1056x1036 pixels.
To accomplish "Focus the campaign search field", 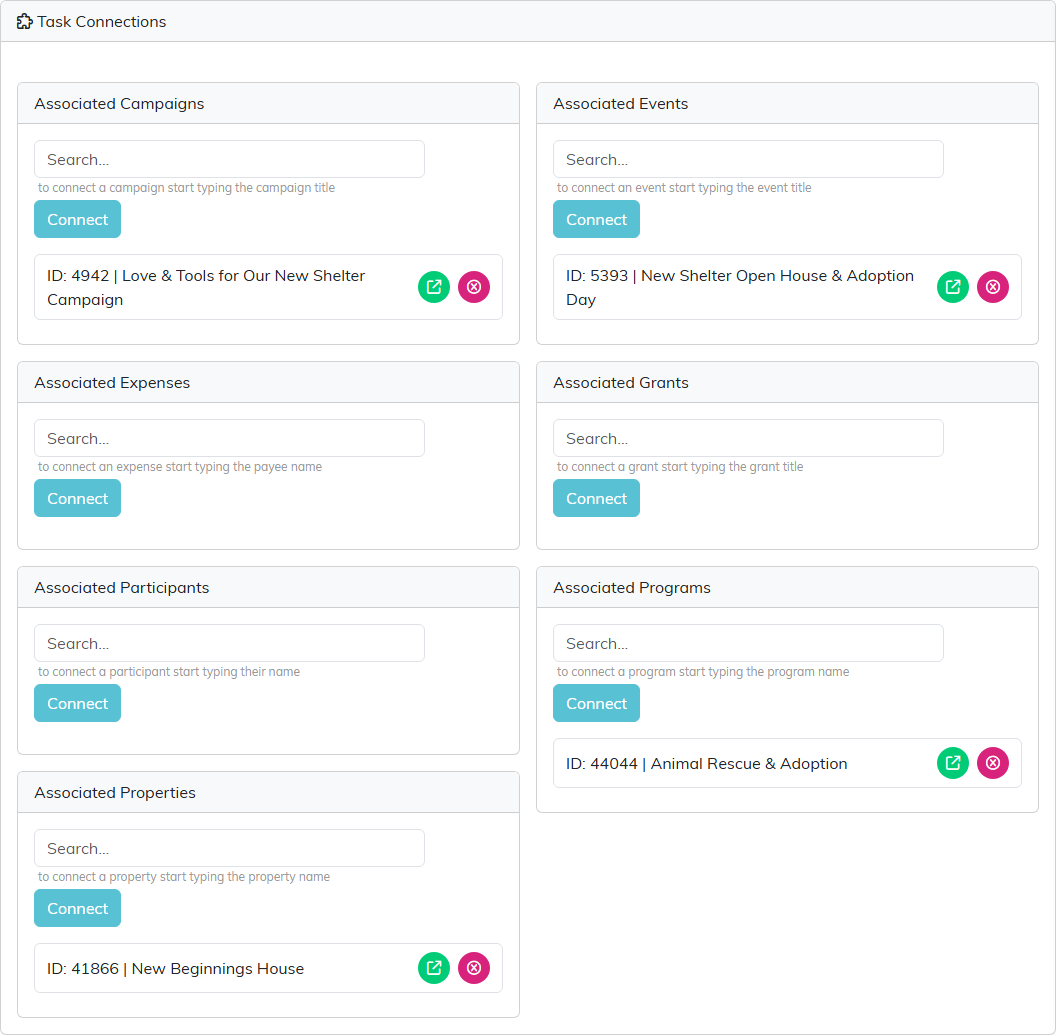I will (x=229, y=159).
